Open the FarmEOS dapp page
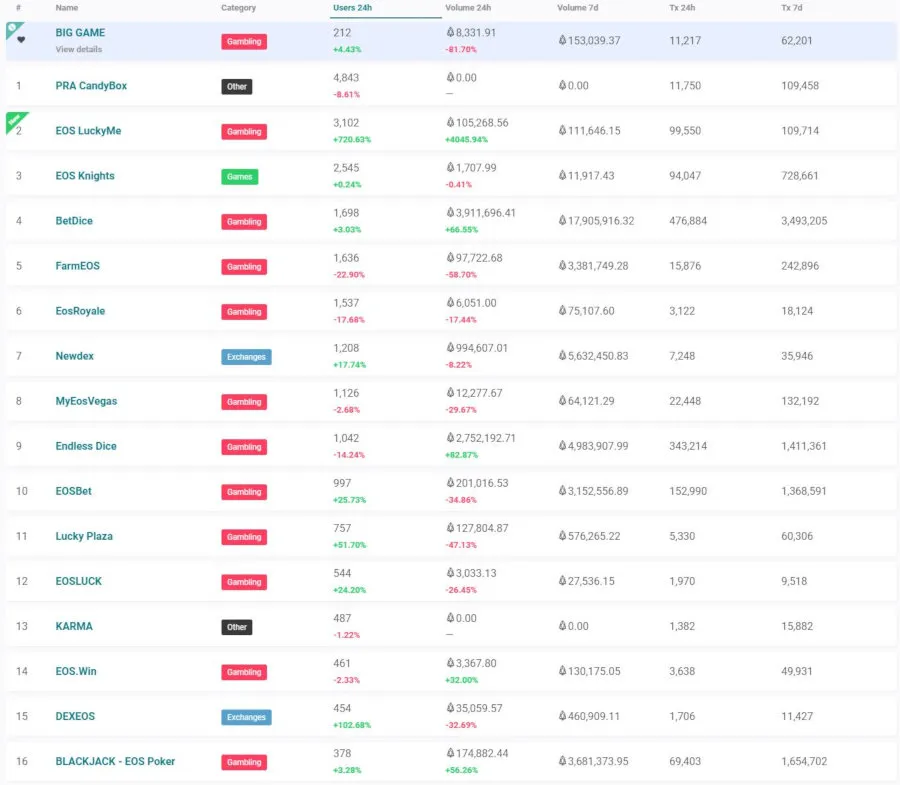 [77, 266]
